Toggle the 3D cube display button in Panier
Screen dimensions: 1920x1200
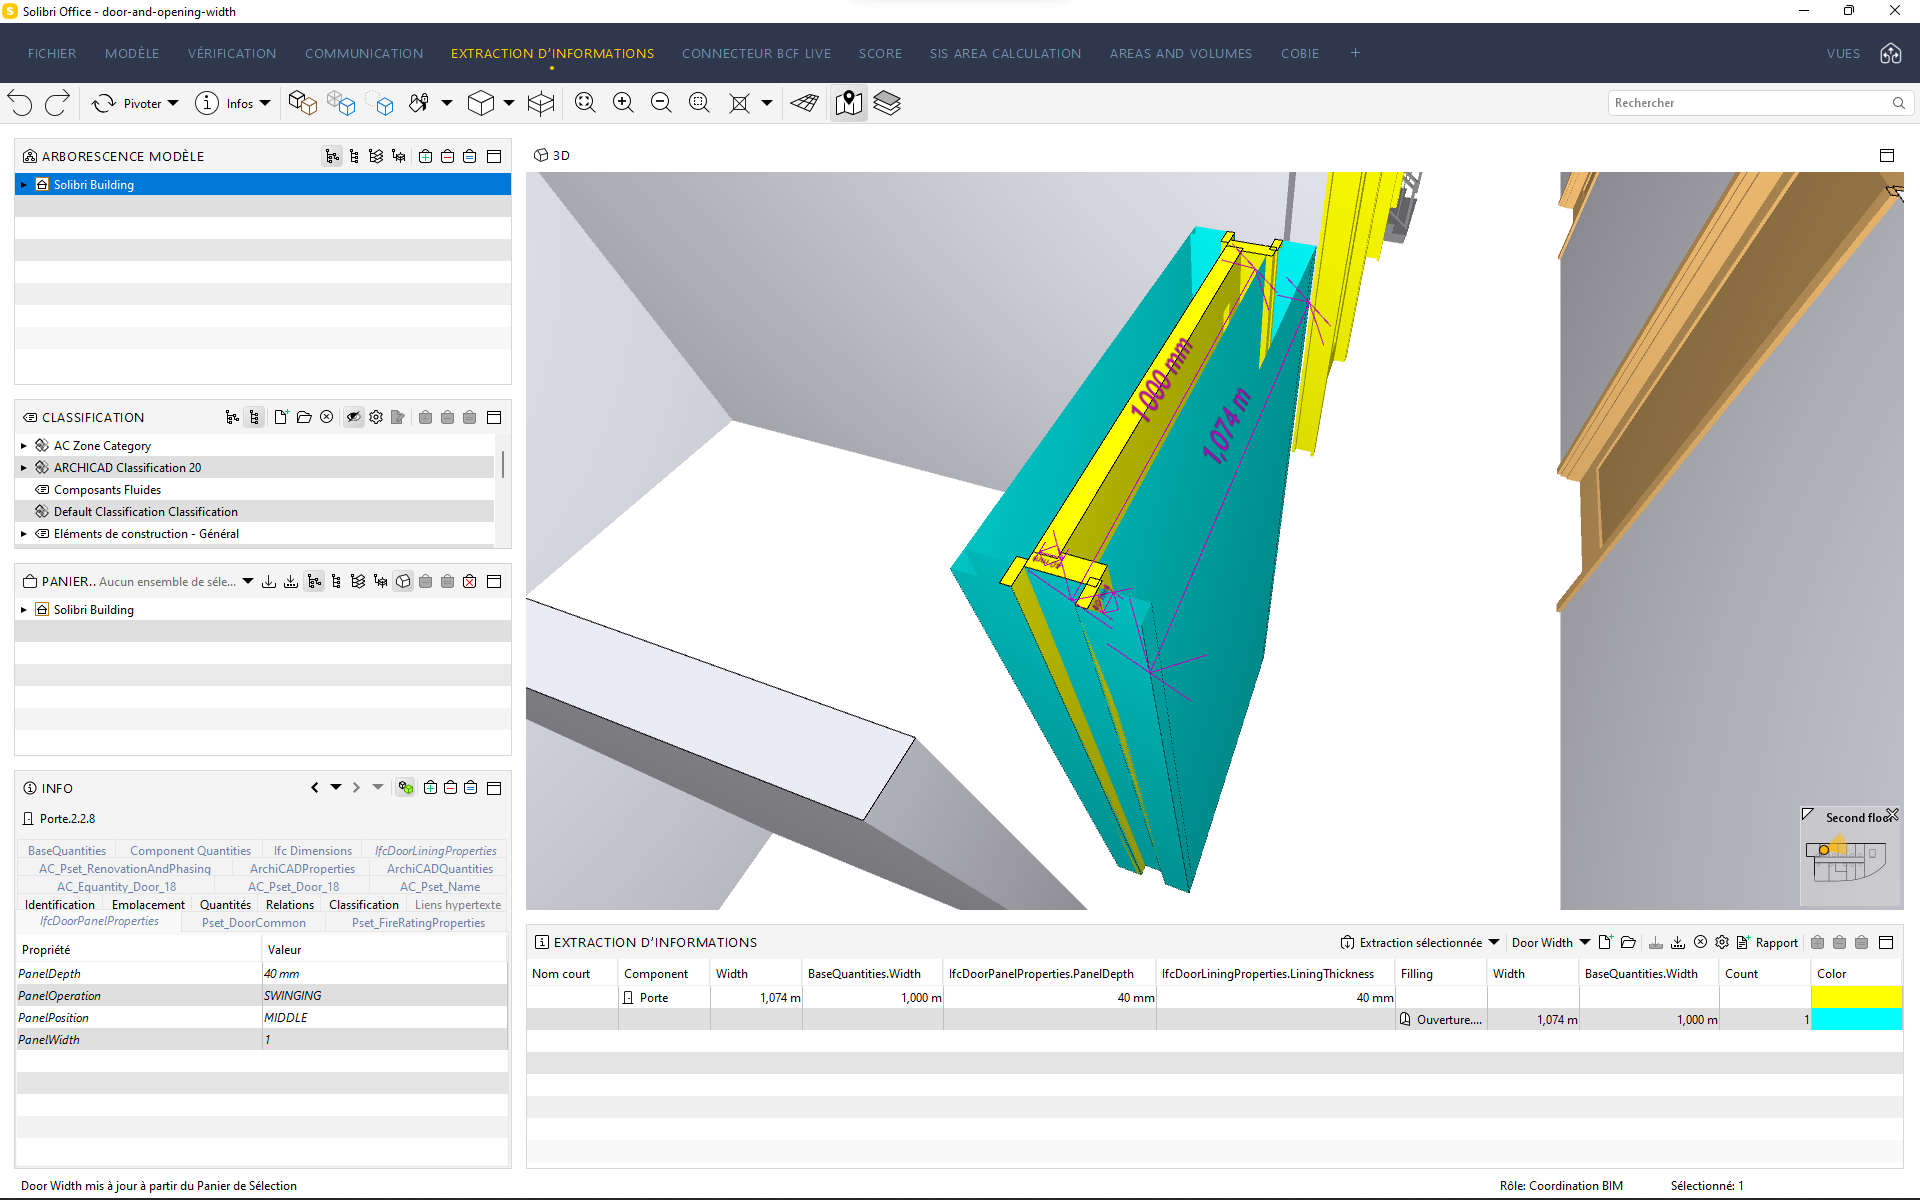tap(403, 581)
